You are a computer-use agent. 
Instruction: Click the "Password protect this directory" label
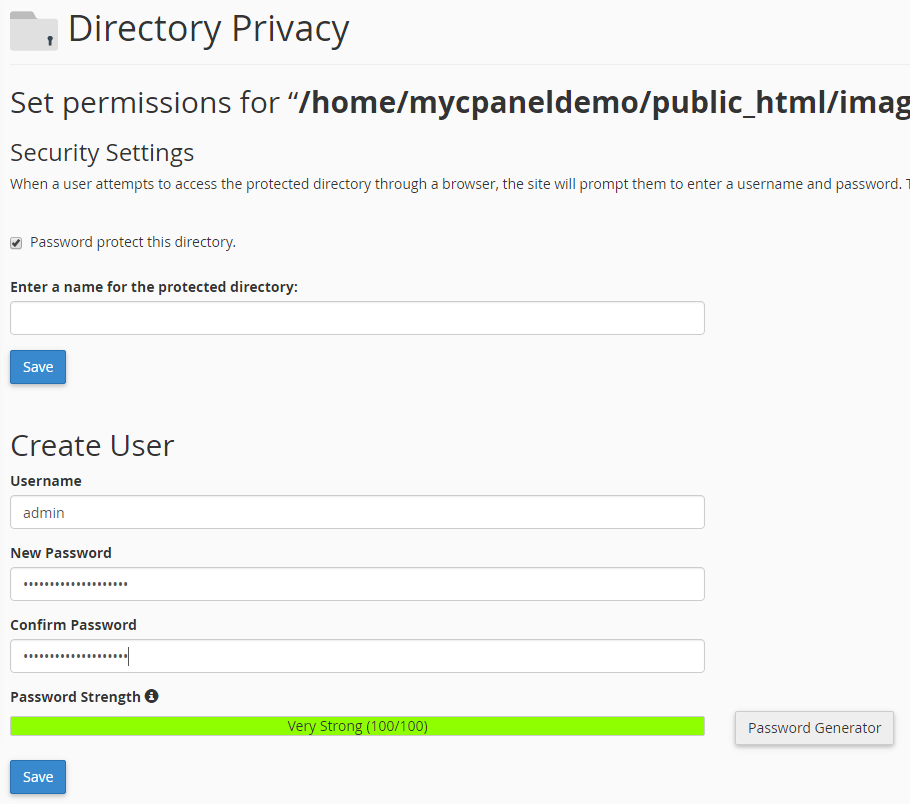[133, 242]
